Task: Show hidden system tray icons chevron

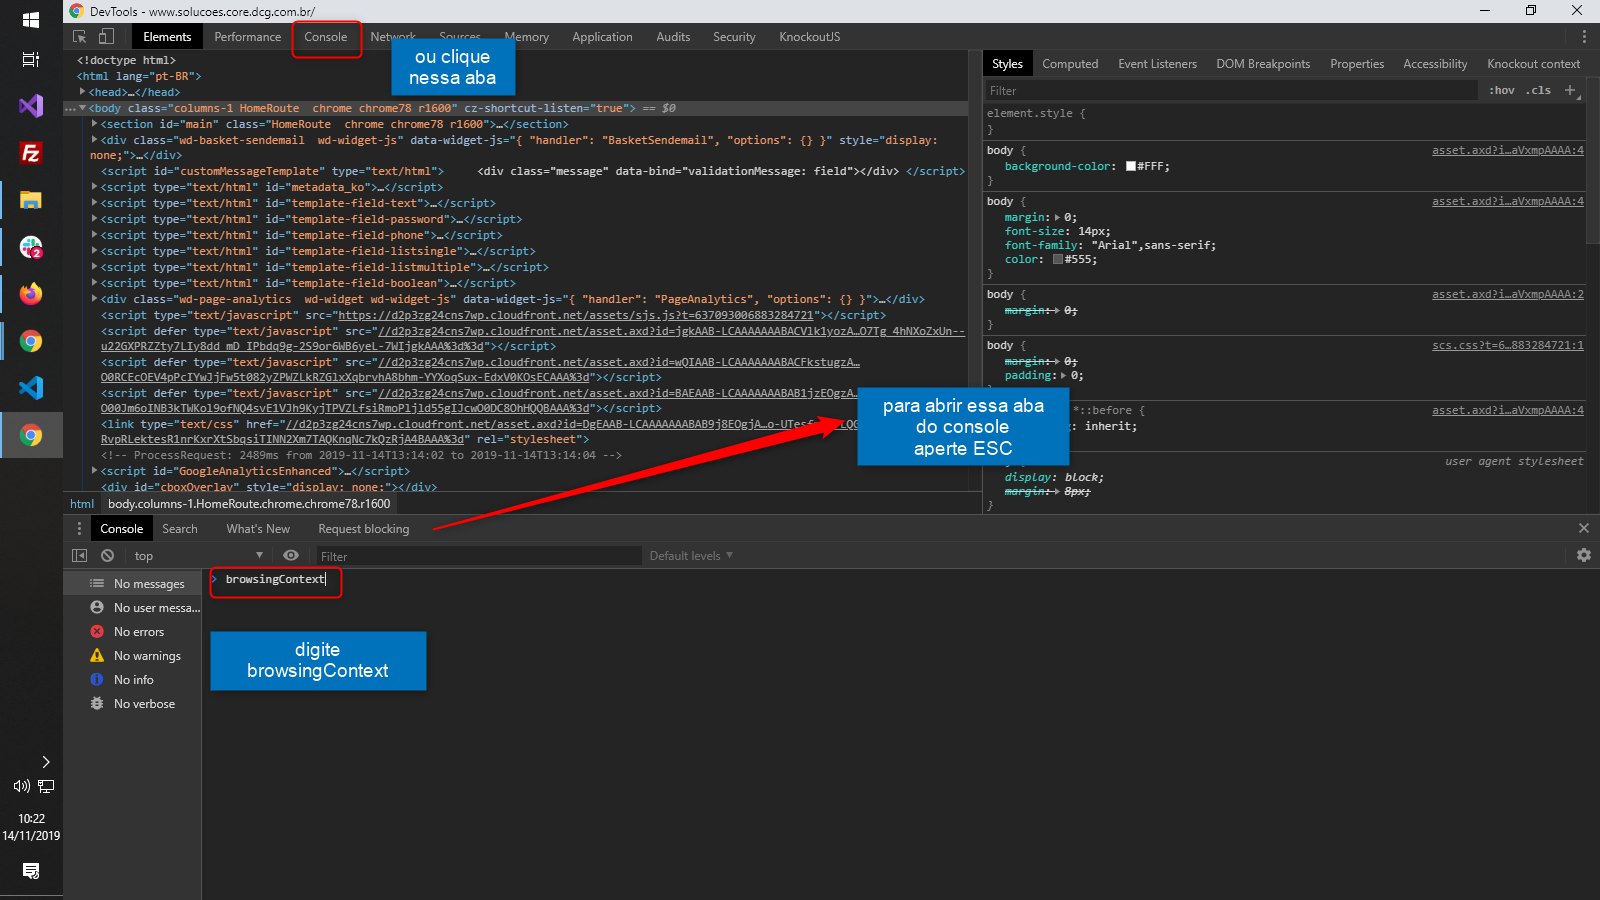Action: coord(46,762)
